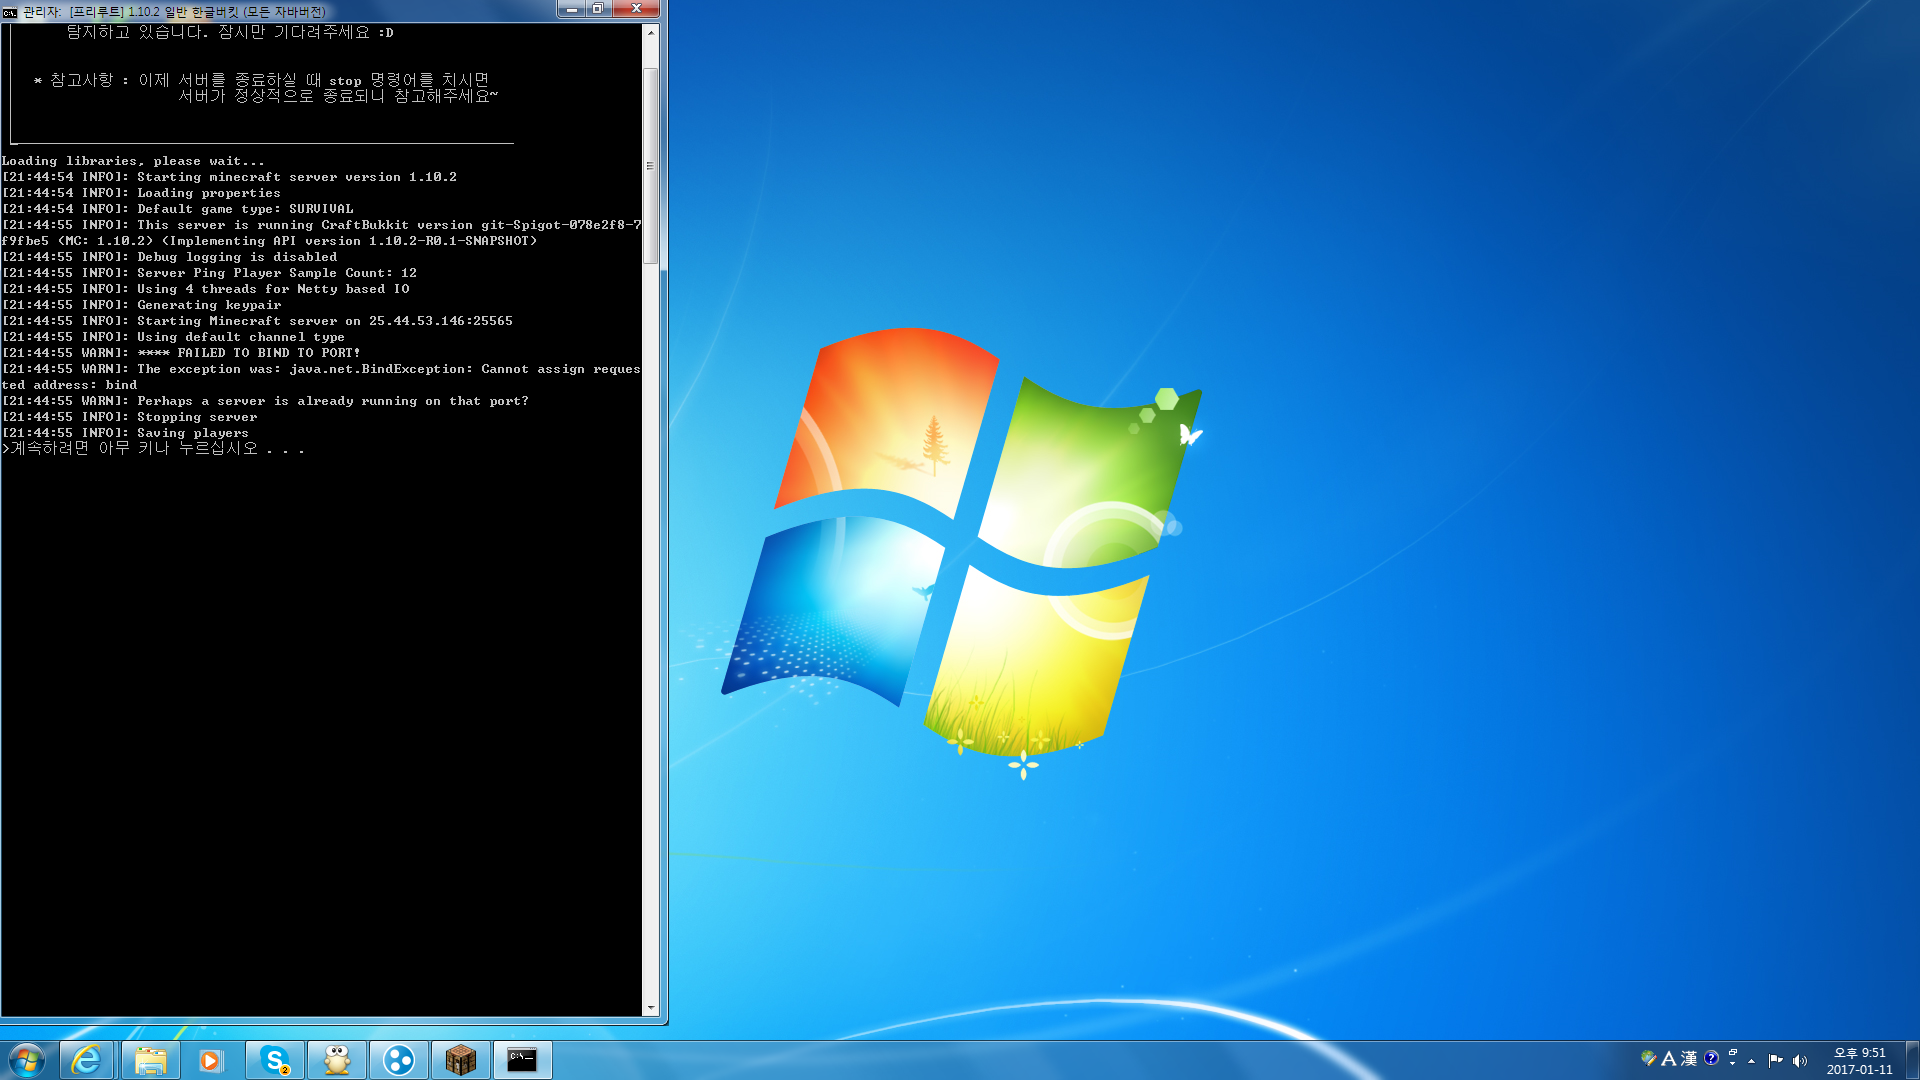Open Skype from the taskbar

[x=274, y=1060]
